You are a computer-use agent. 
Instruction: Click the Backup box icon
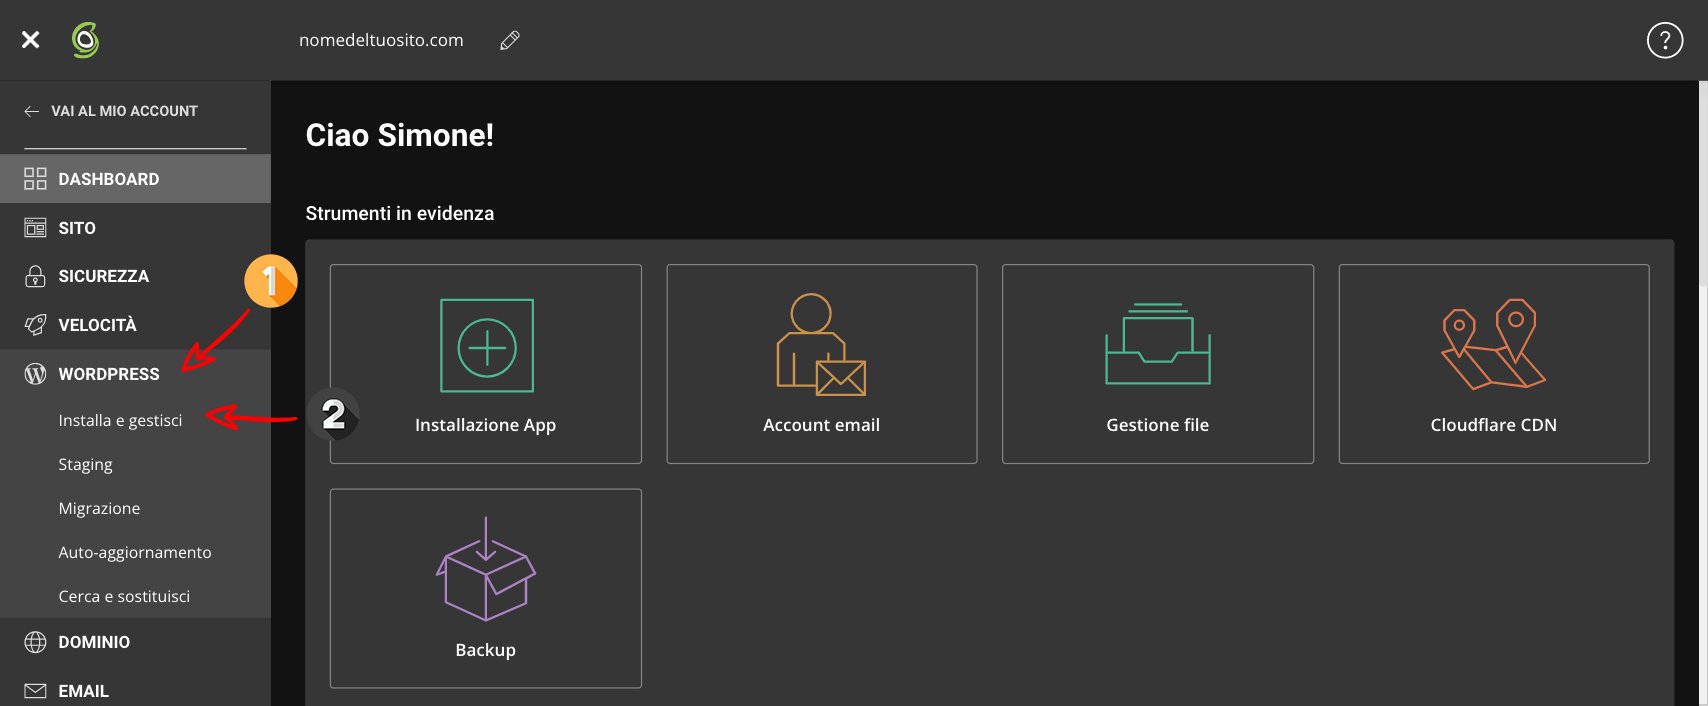(486, 569)
